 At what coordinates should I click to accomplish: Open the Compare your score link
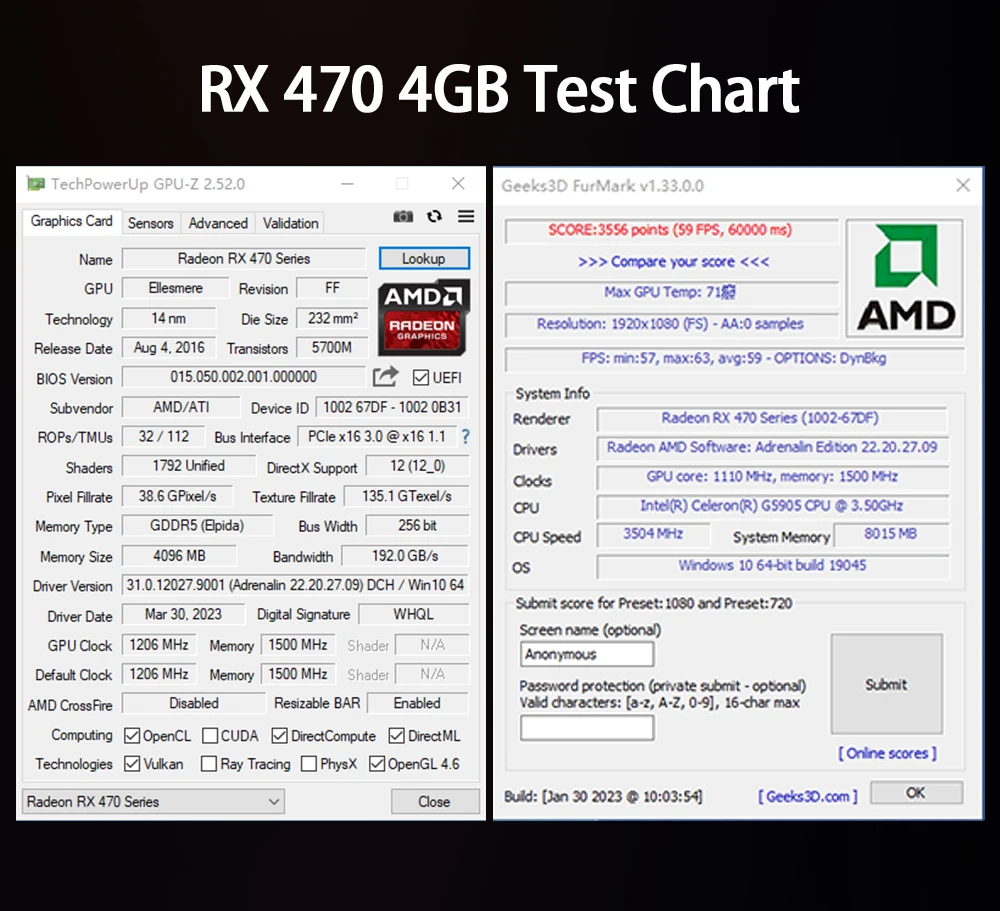[673, 262]
